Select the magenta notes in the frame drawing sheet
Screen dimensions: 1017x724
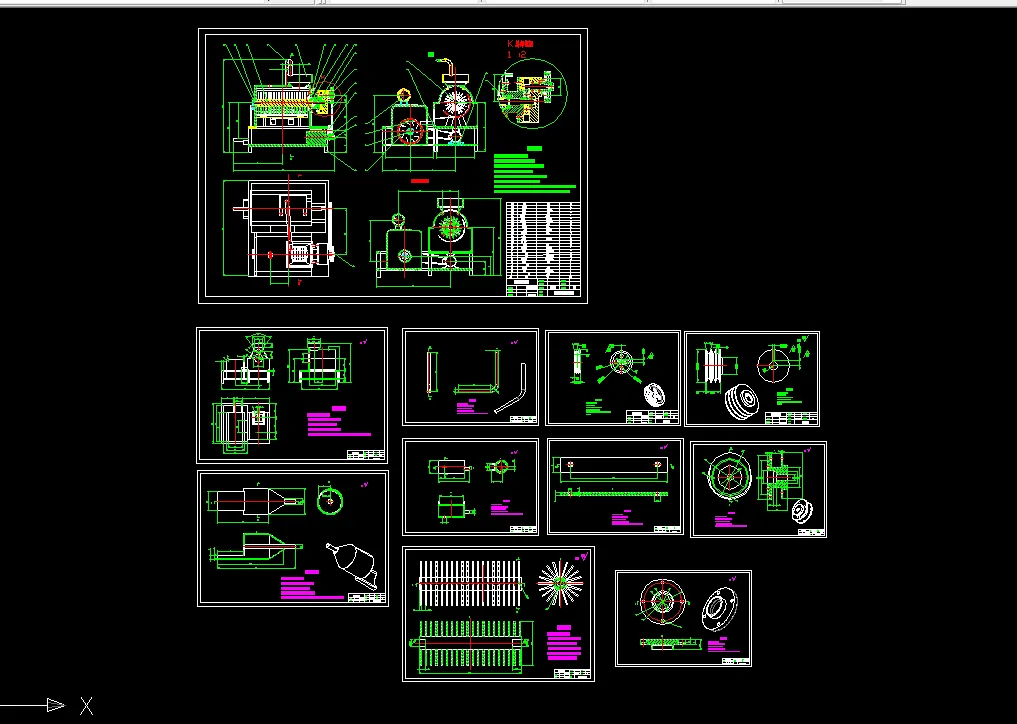[339, 422]
